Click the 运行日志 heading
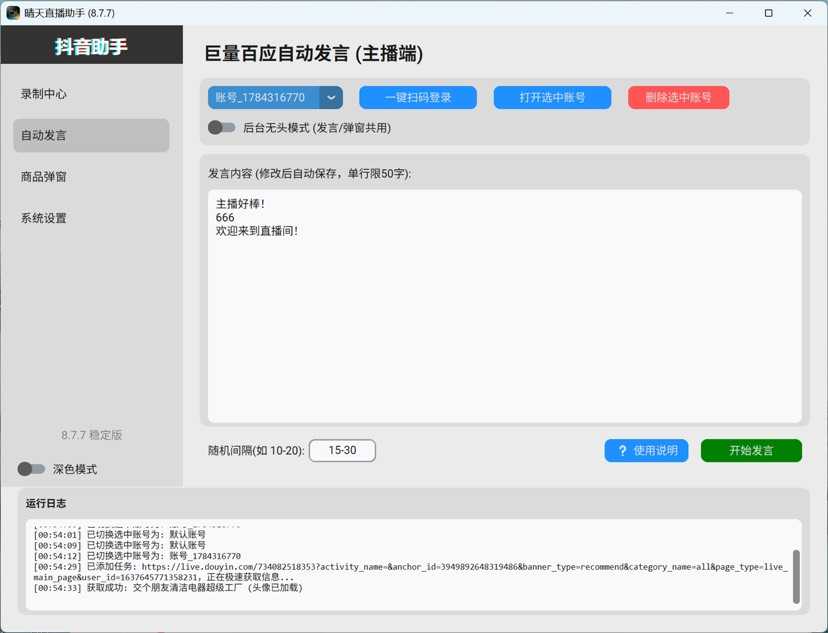 pos(46,504)
